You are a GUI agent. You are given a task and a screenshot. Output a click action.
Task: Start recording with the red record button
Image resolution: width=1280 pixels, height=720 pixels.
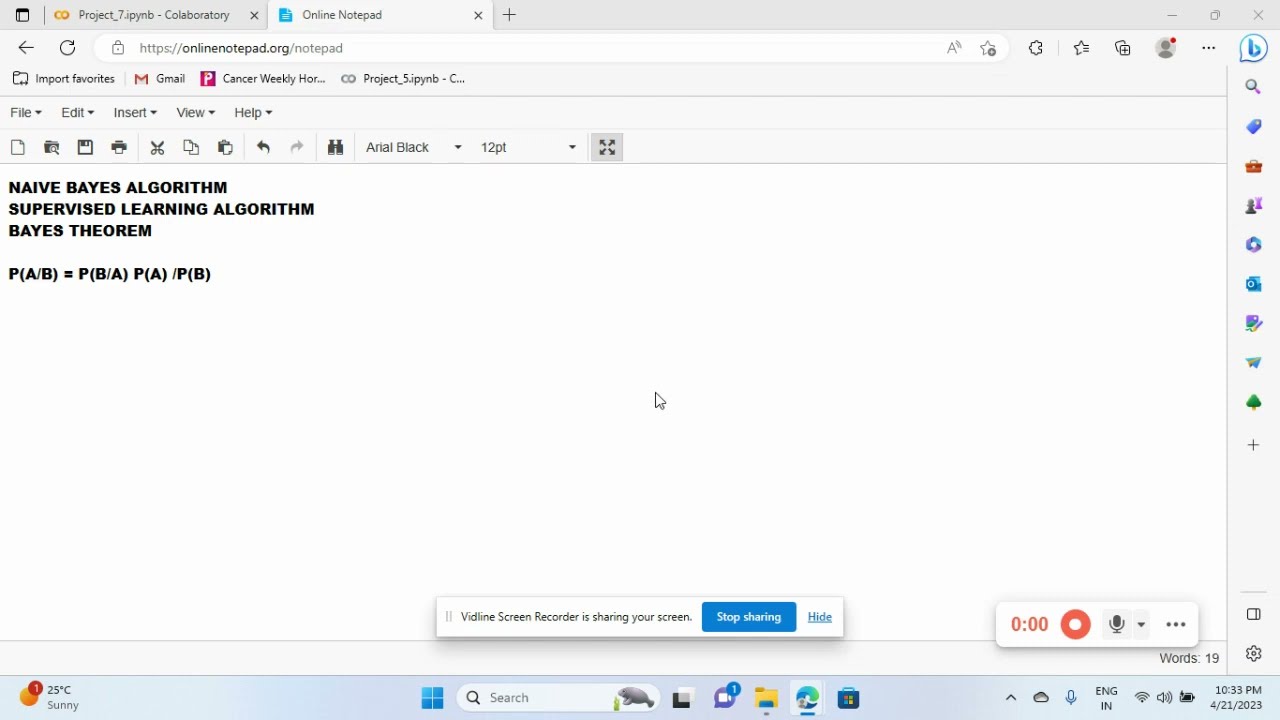click(1075, 625)
